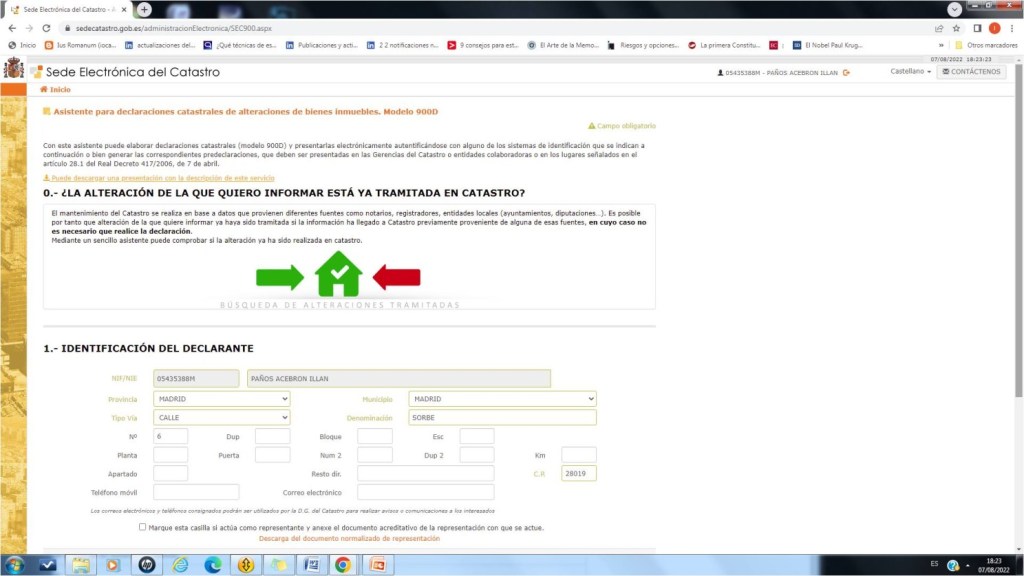Viewport: 1024px width, 576px height.
Task: Open Microsoft Edge from the taskbar
Action: [212, 565]
